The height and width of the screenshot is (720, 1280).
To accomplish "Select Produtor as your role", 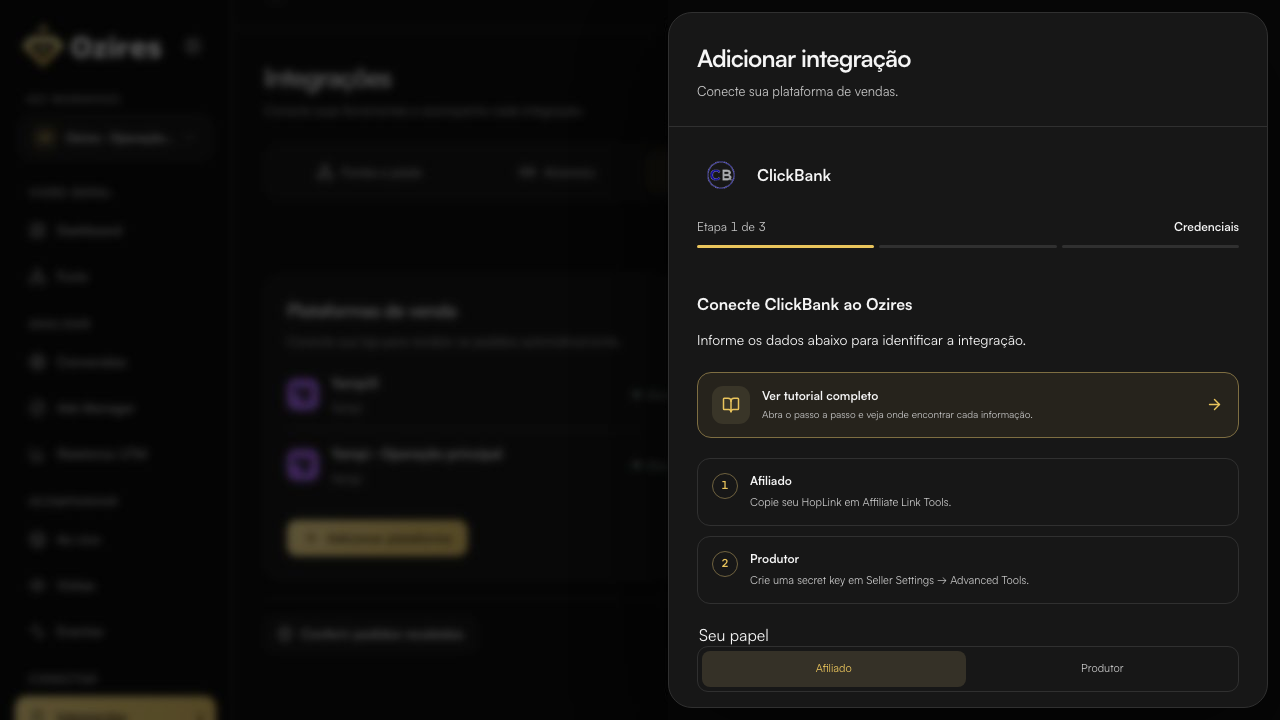I will [x=1102, y=668].
